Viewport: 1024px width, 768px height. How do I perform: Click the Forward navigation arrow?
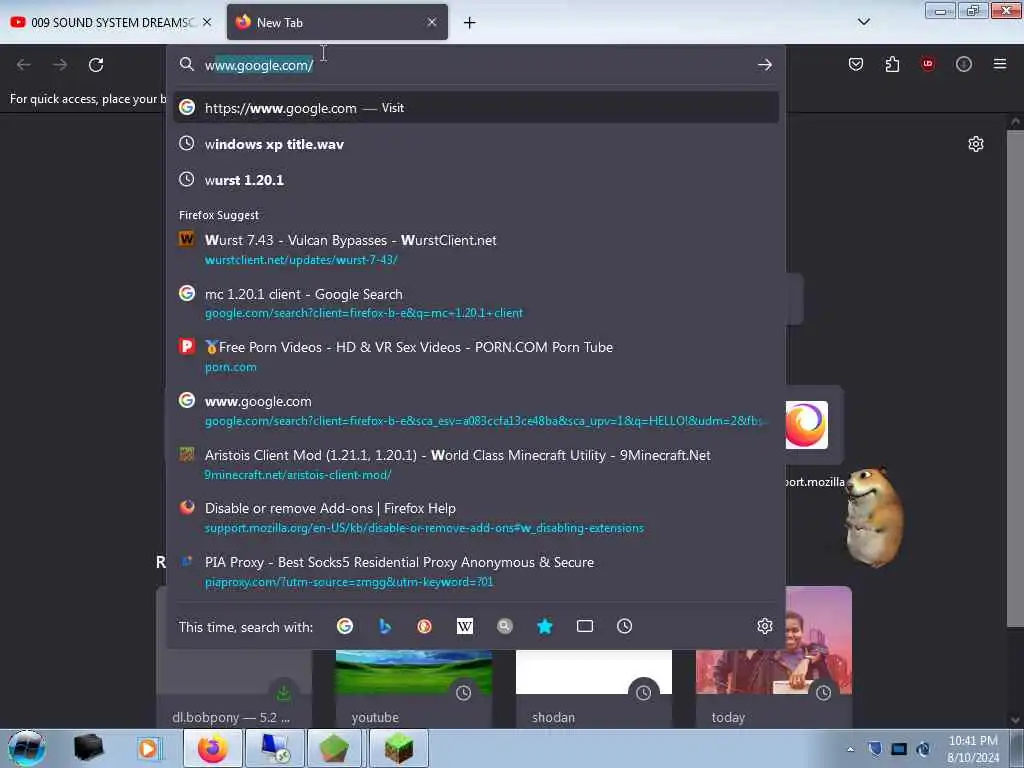pos(60,65)
